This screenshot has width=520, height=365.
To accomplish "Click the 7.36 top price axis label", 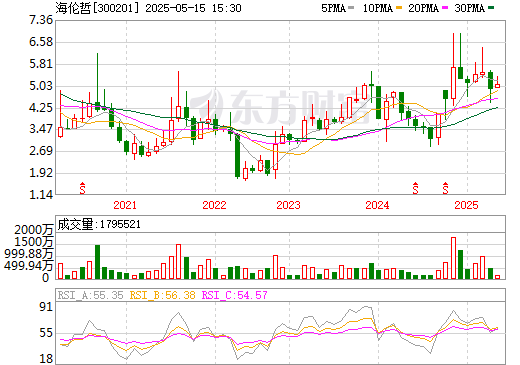I will pos(41,20).
